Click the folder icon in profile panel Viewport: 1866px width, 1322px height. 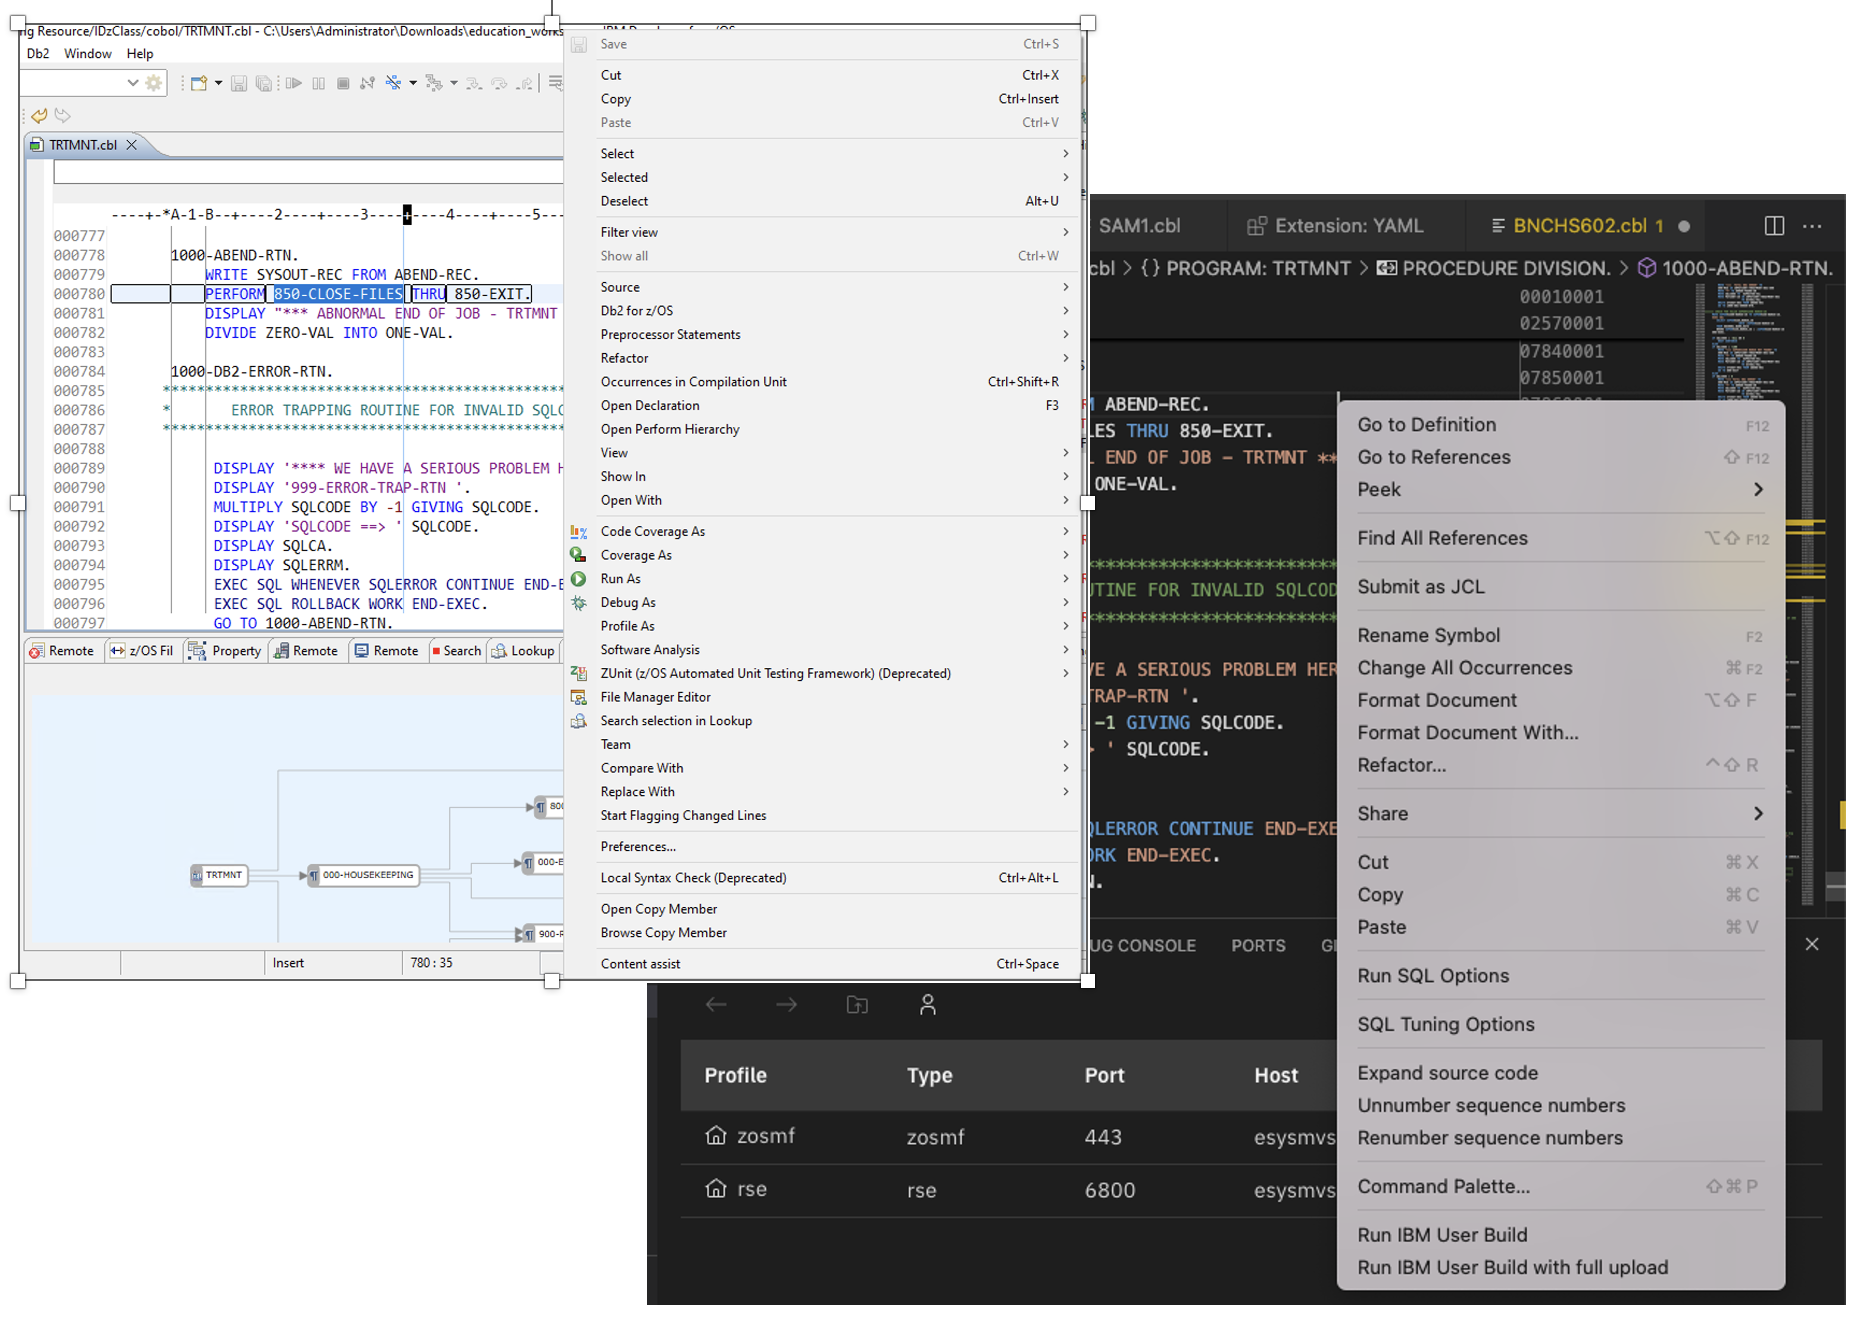point(857,1004)
